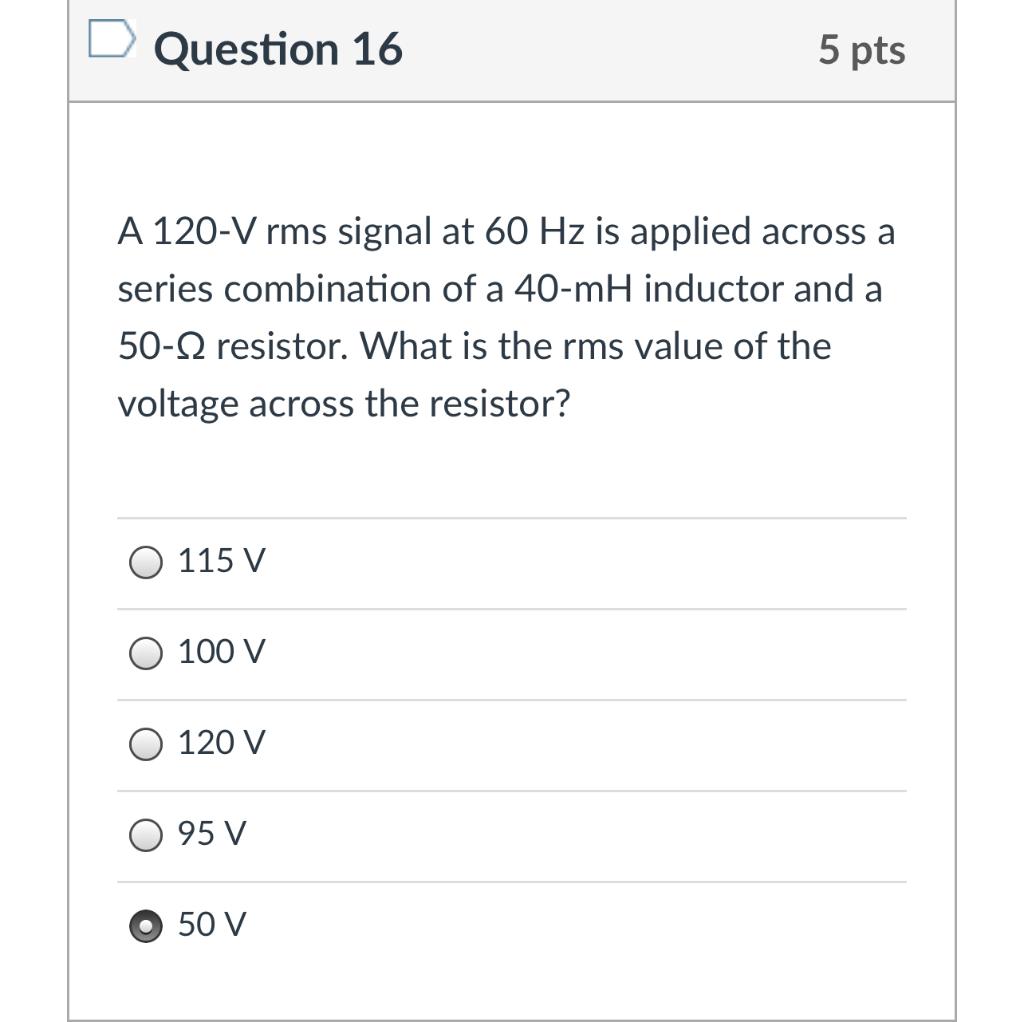Click the 115 V option label text

pos(220,562)
